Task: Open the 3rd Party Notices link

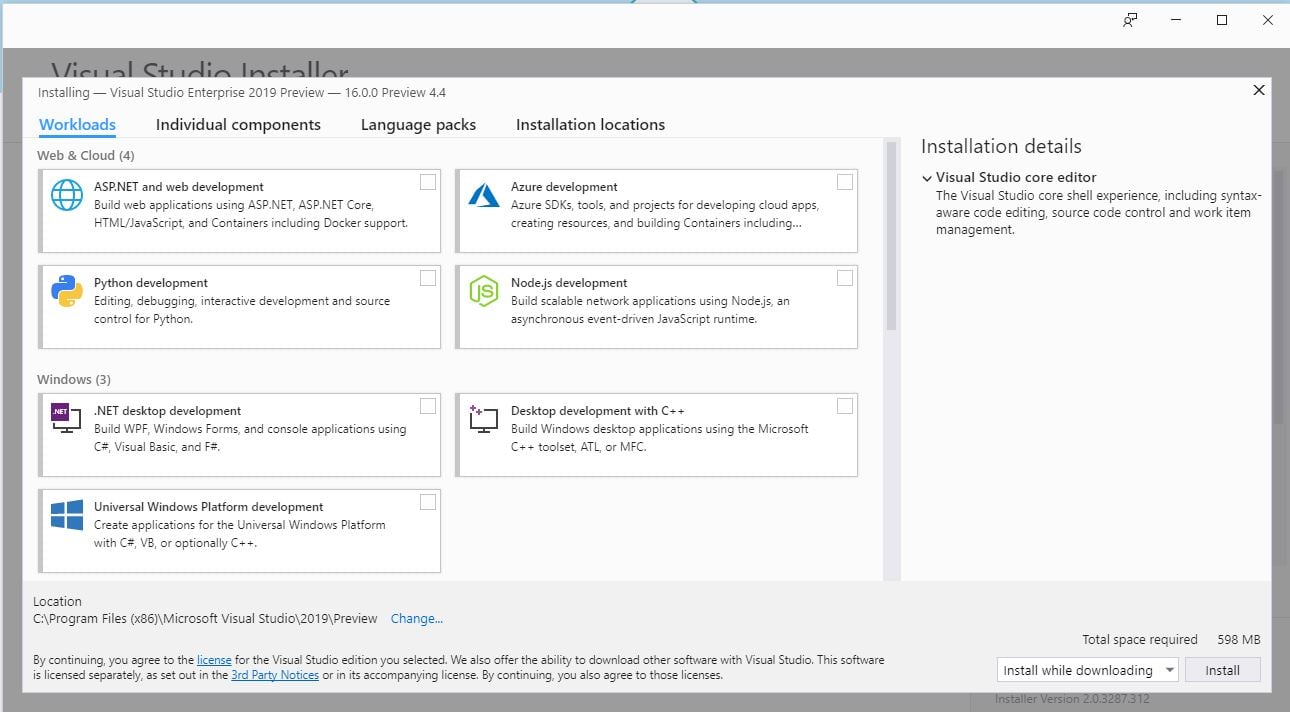Action: [275, 675]
